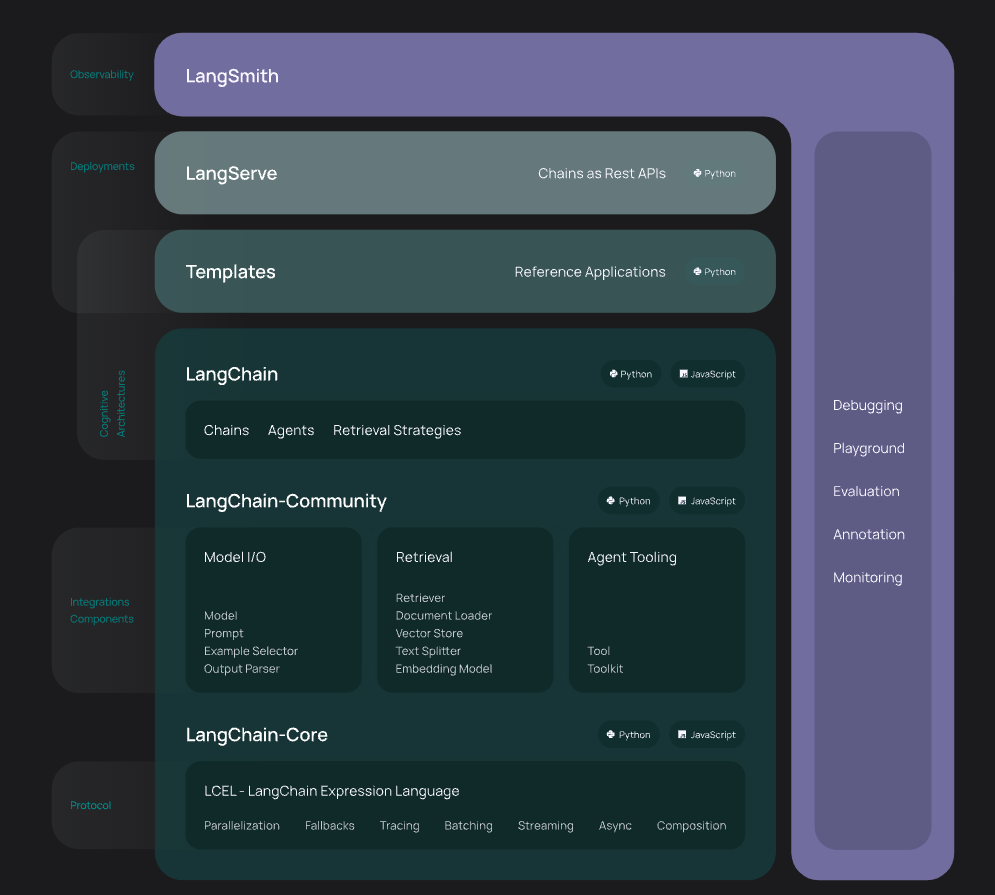Viewport: 995px width, 895px height.
Task: Select the LangServe title
Action: point(231,173)
